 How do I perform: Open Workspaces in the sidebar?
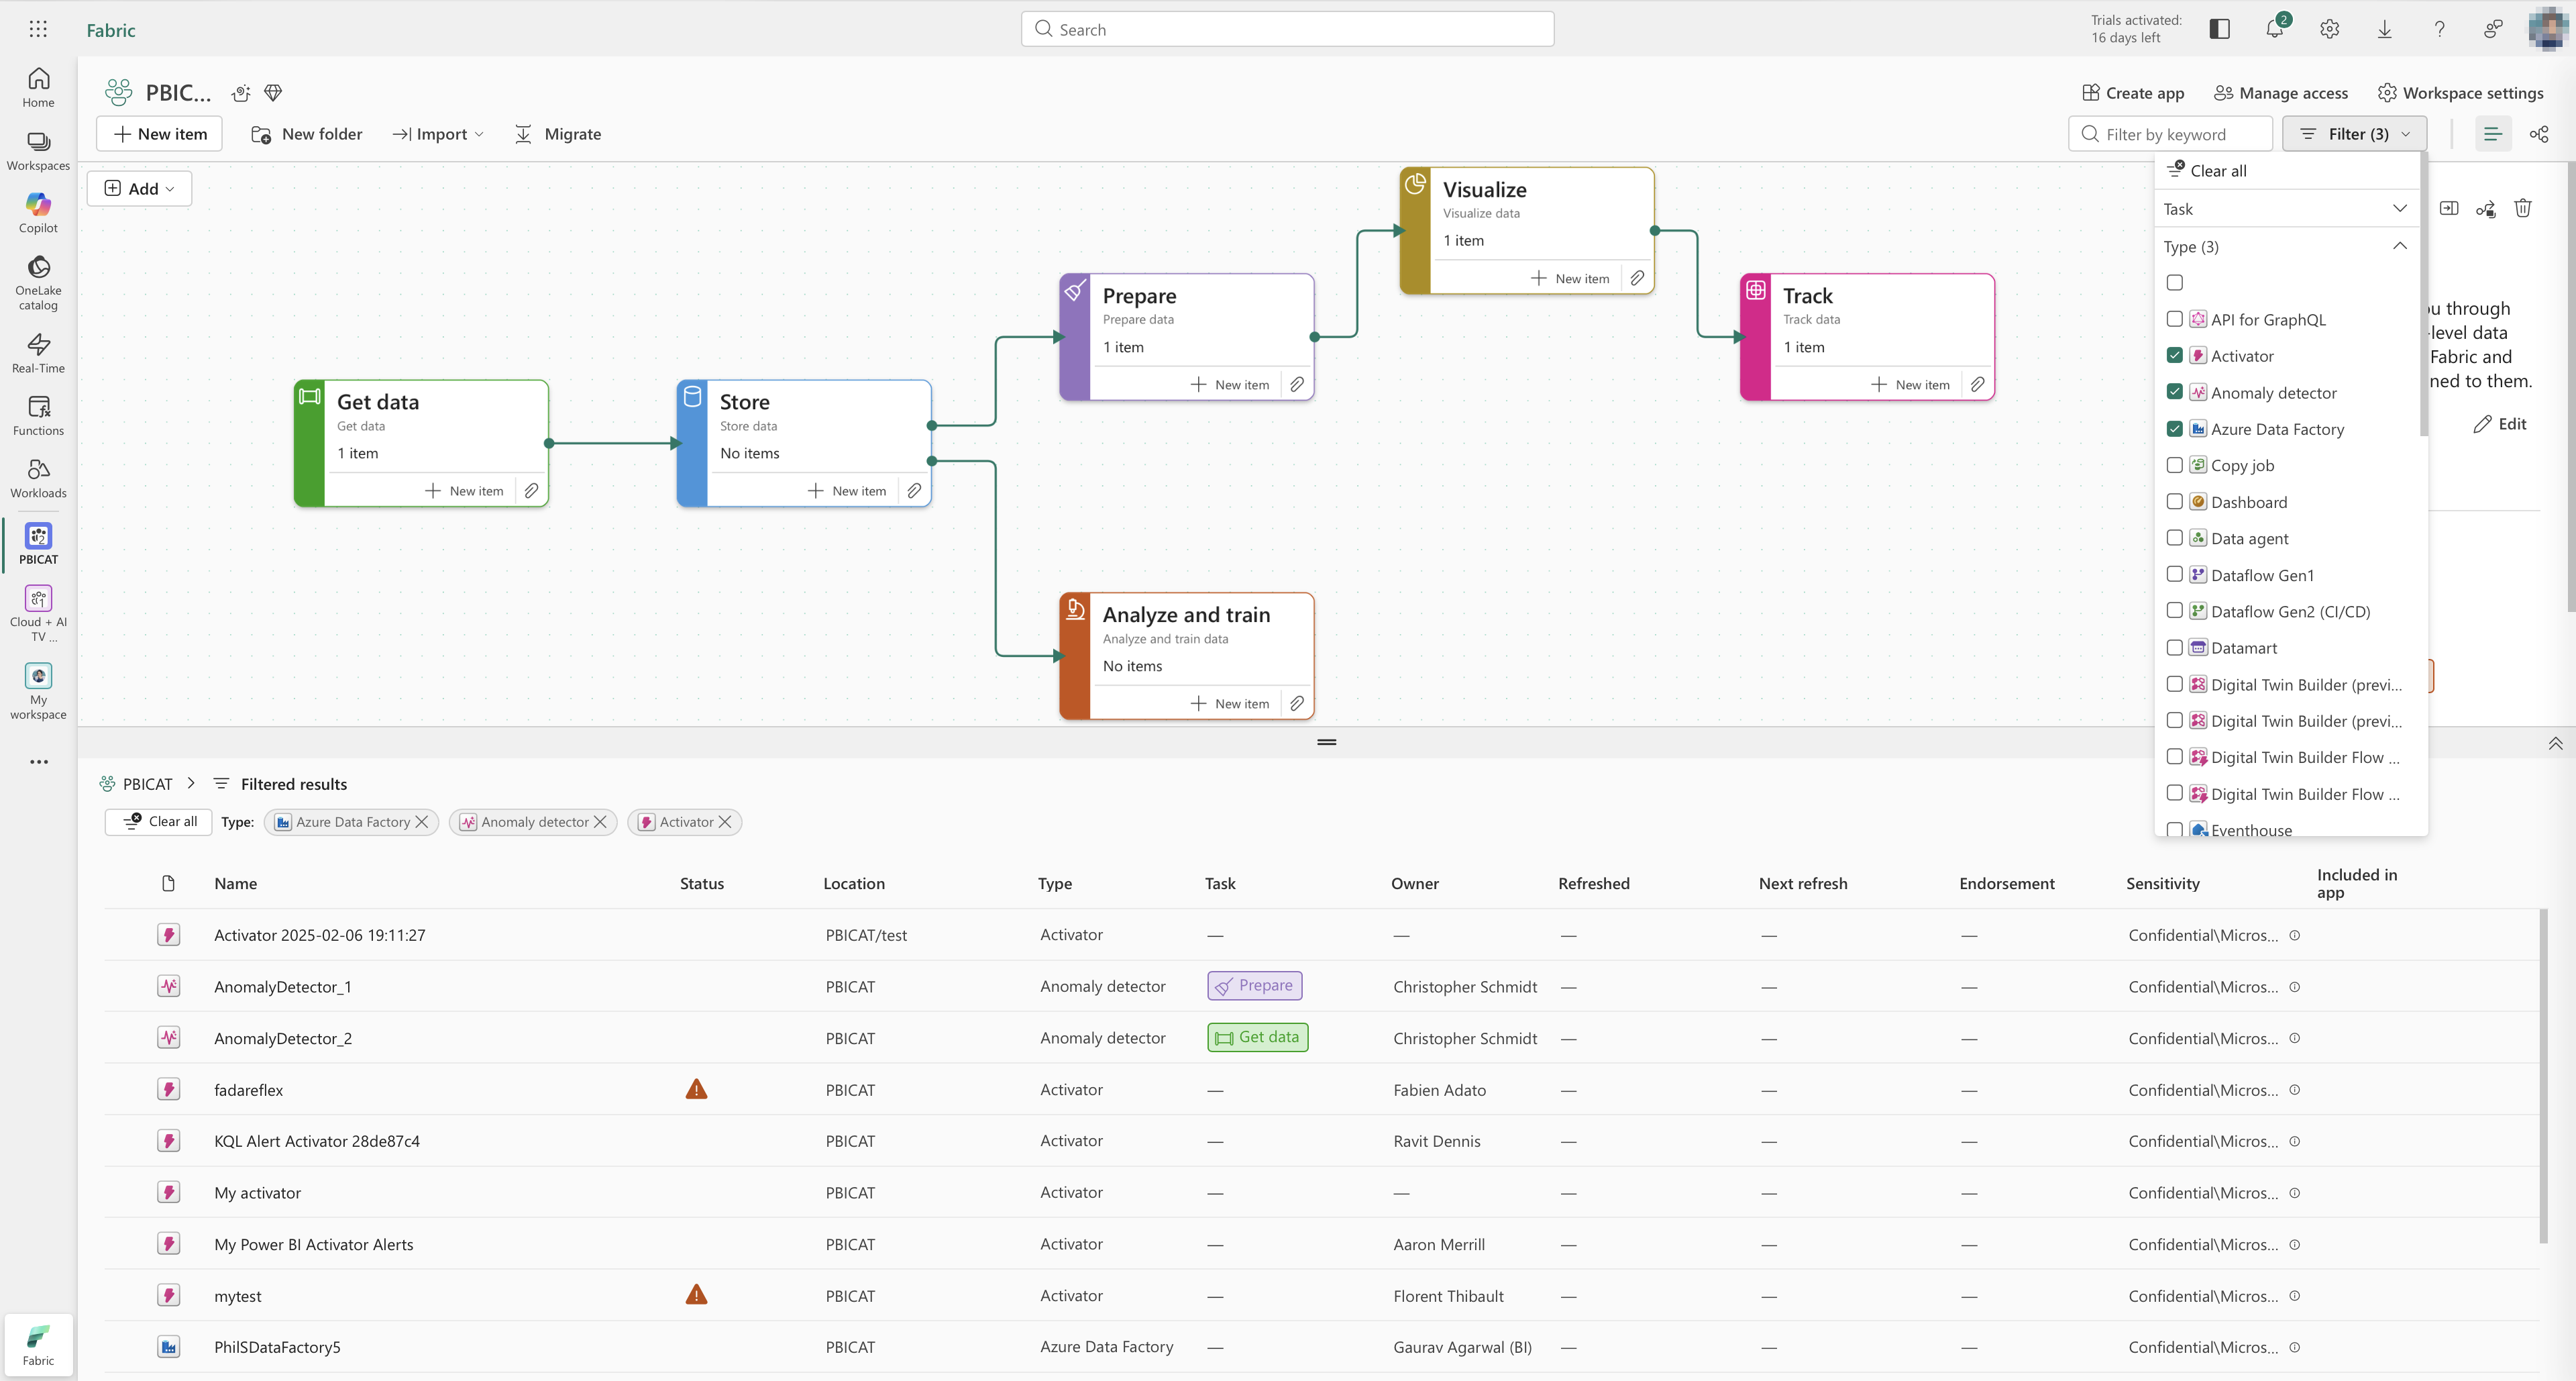tap(38, 151)
